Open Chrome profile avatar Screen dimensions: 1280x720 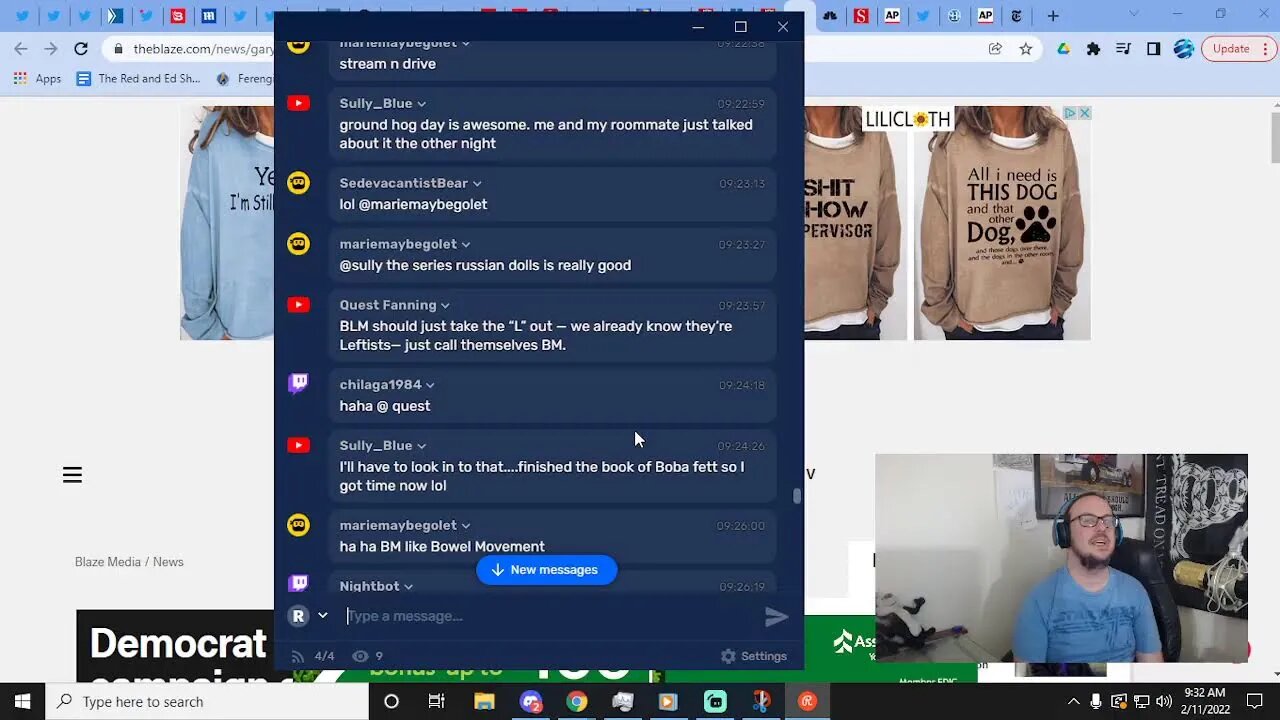[1184, 48]
